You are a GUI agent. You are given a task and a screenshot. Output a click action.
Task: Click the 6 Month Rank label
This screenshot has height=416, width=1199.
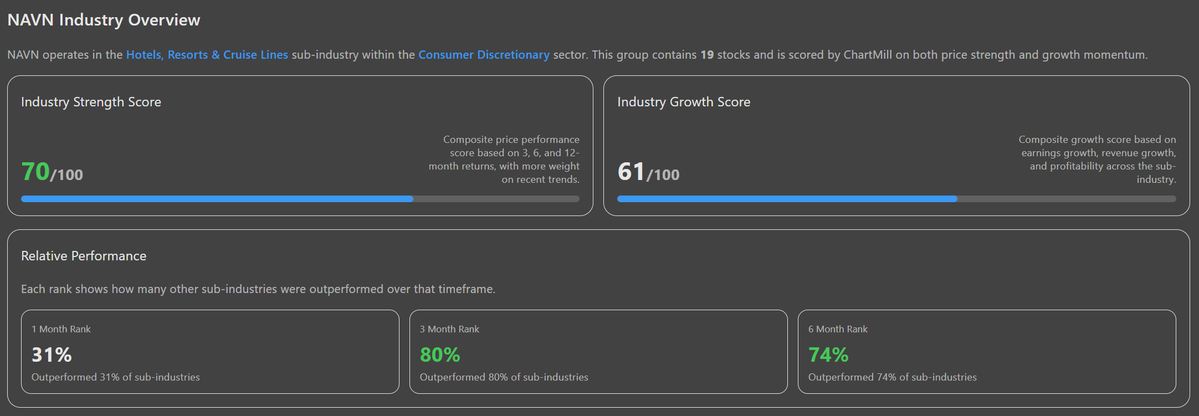838,329
